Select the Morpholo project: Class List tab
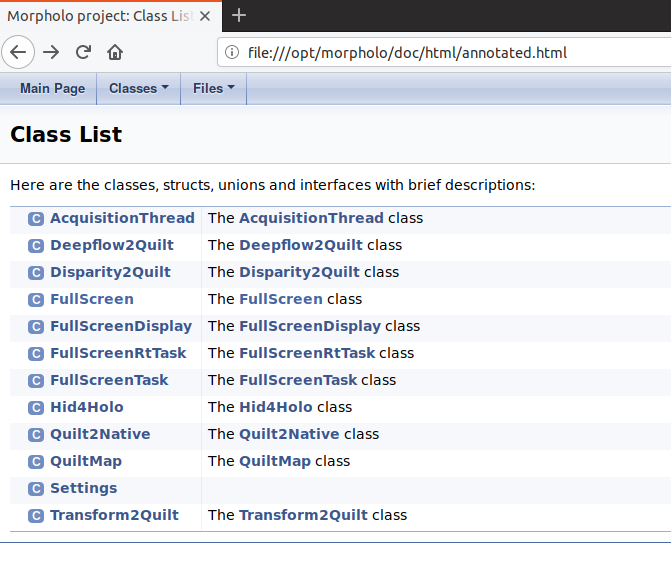The width and height of the screenshot is (671, 573). click(110, 16)
